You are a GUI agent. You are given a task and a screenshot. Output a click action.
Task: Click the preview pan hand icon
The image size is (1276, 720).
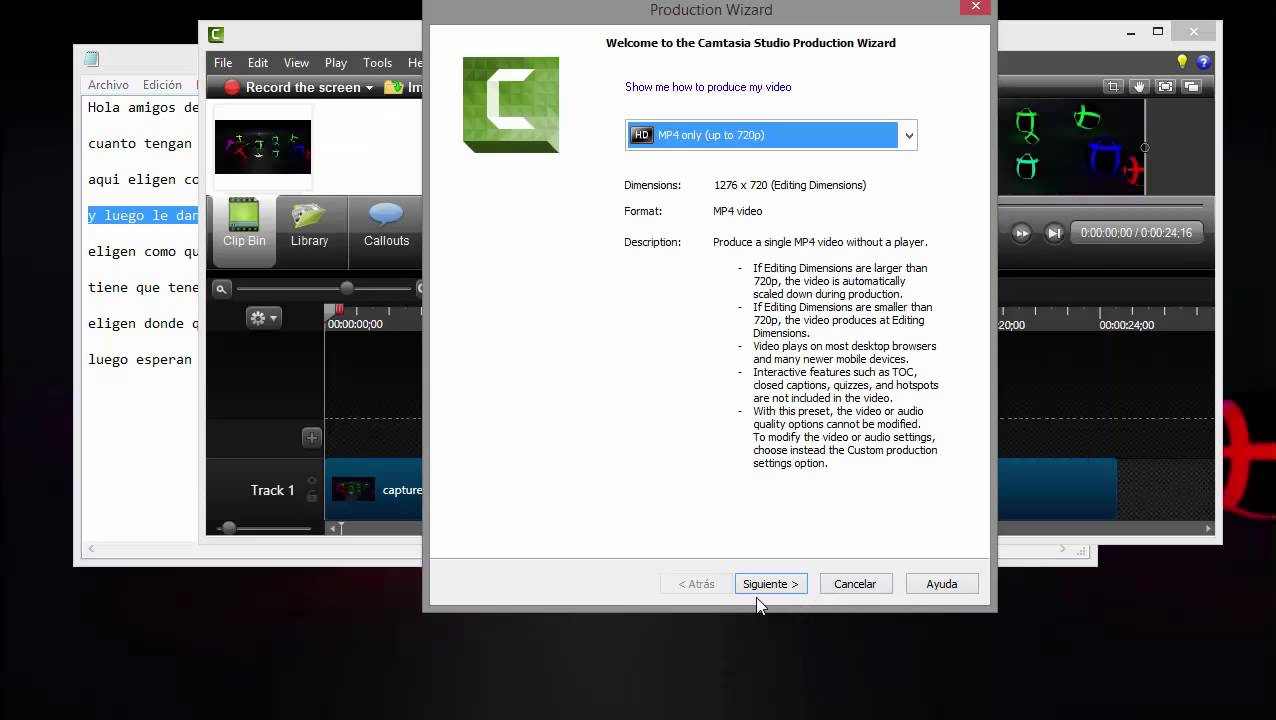[1139, 87]
